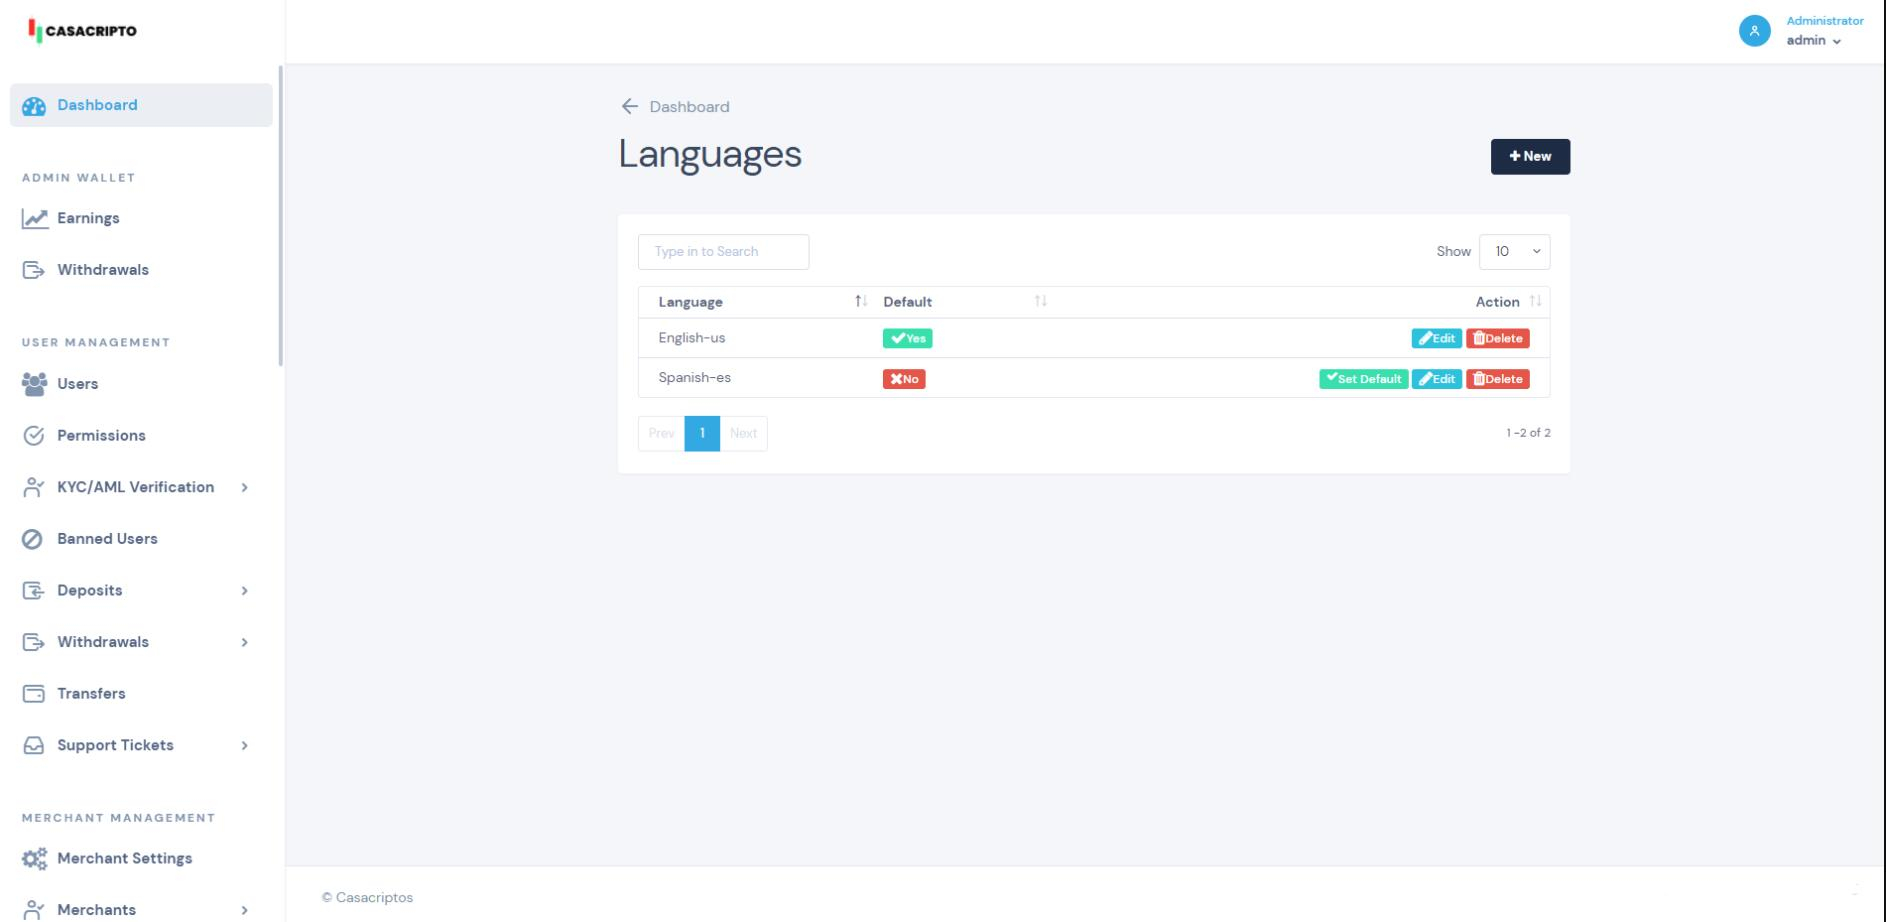Image resolution: width=1886 pixels, height=922 pixels.
Task: Click the Transfers wallet icon
Action: pyautogui.click(x=34, y=694)
